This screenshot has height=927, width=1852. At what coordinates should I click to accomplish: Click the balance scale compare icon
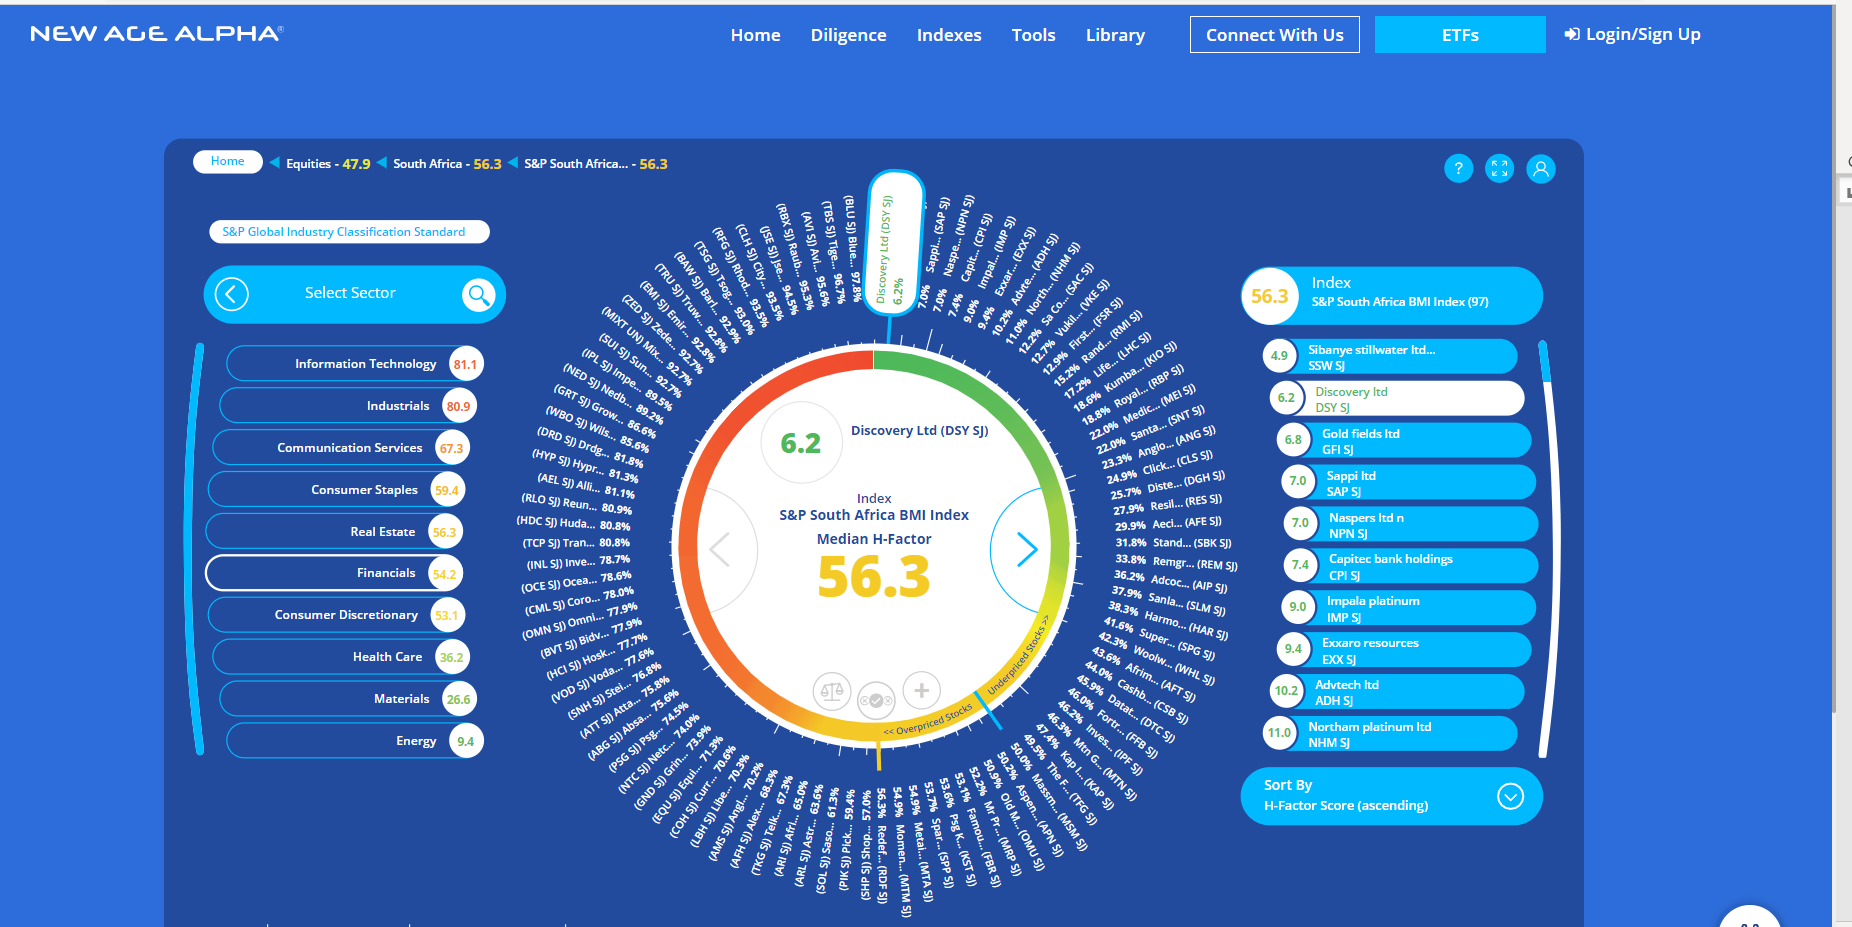pos(831,690)
